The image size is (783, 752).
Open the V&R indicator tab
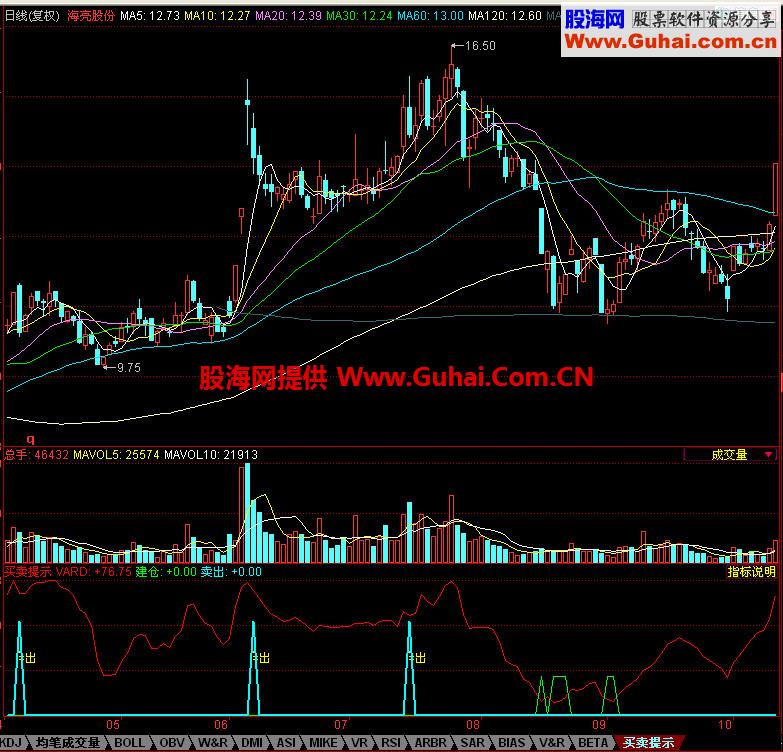(x=552, y=743)
